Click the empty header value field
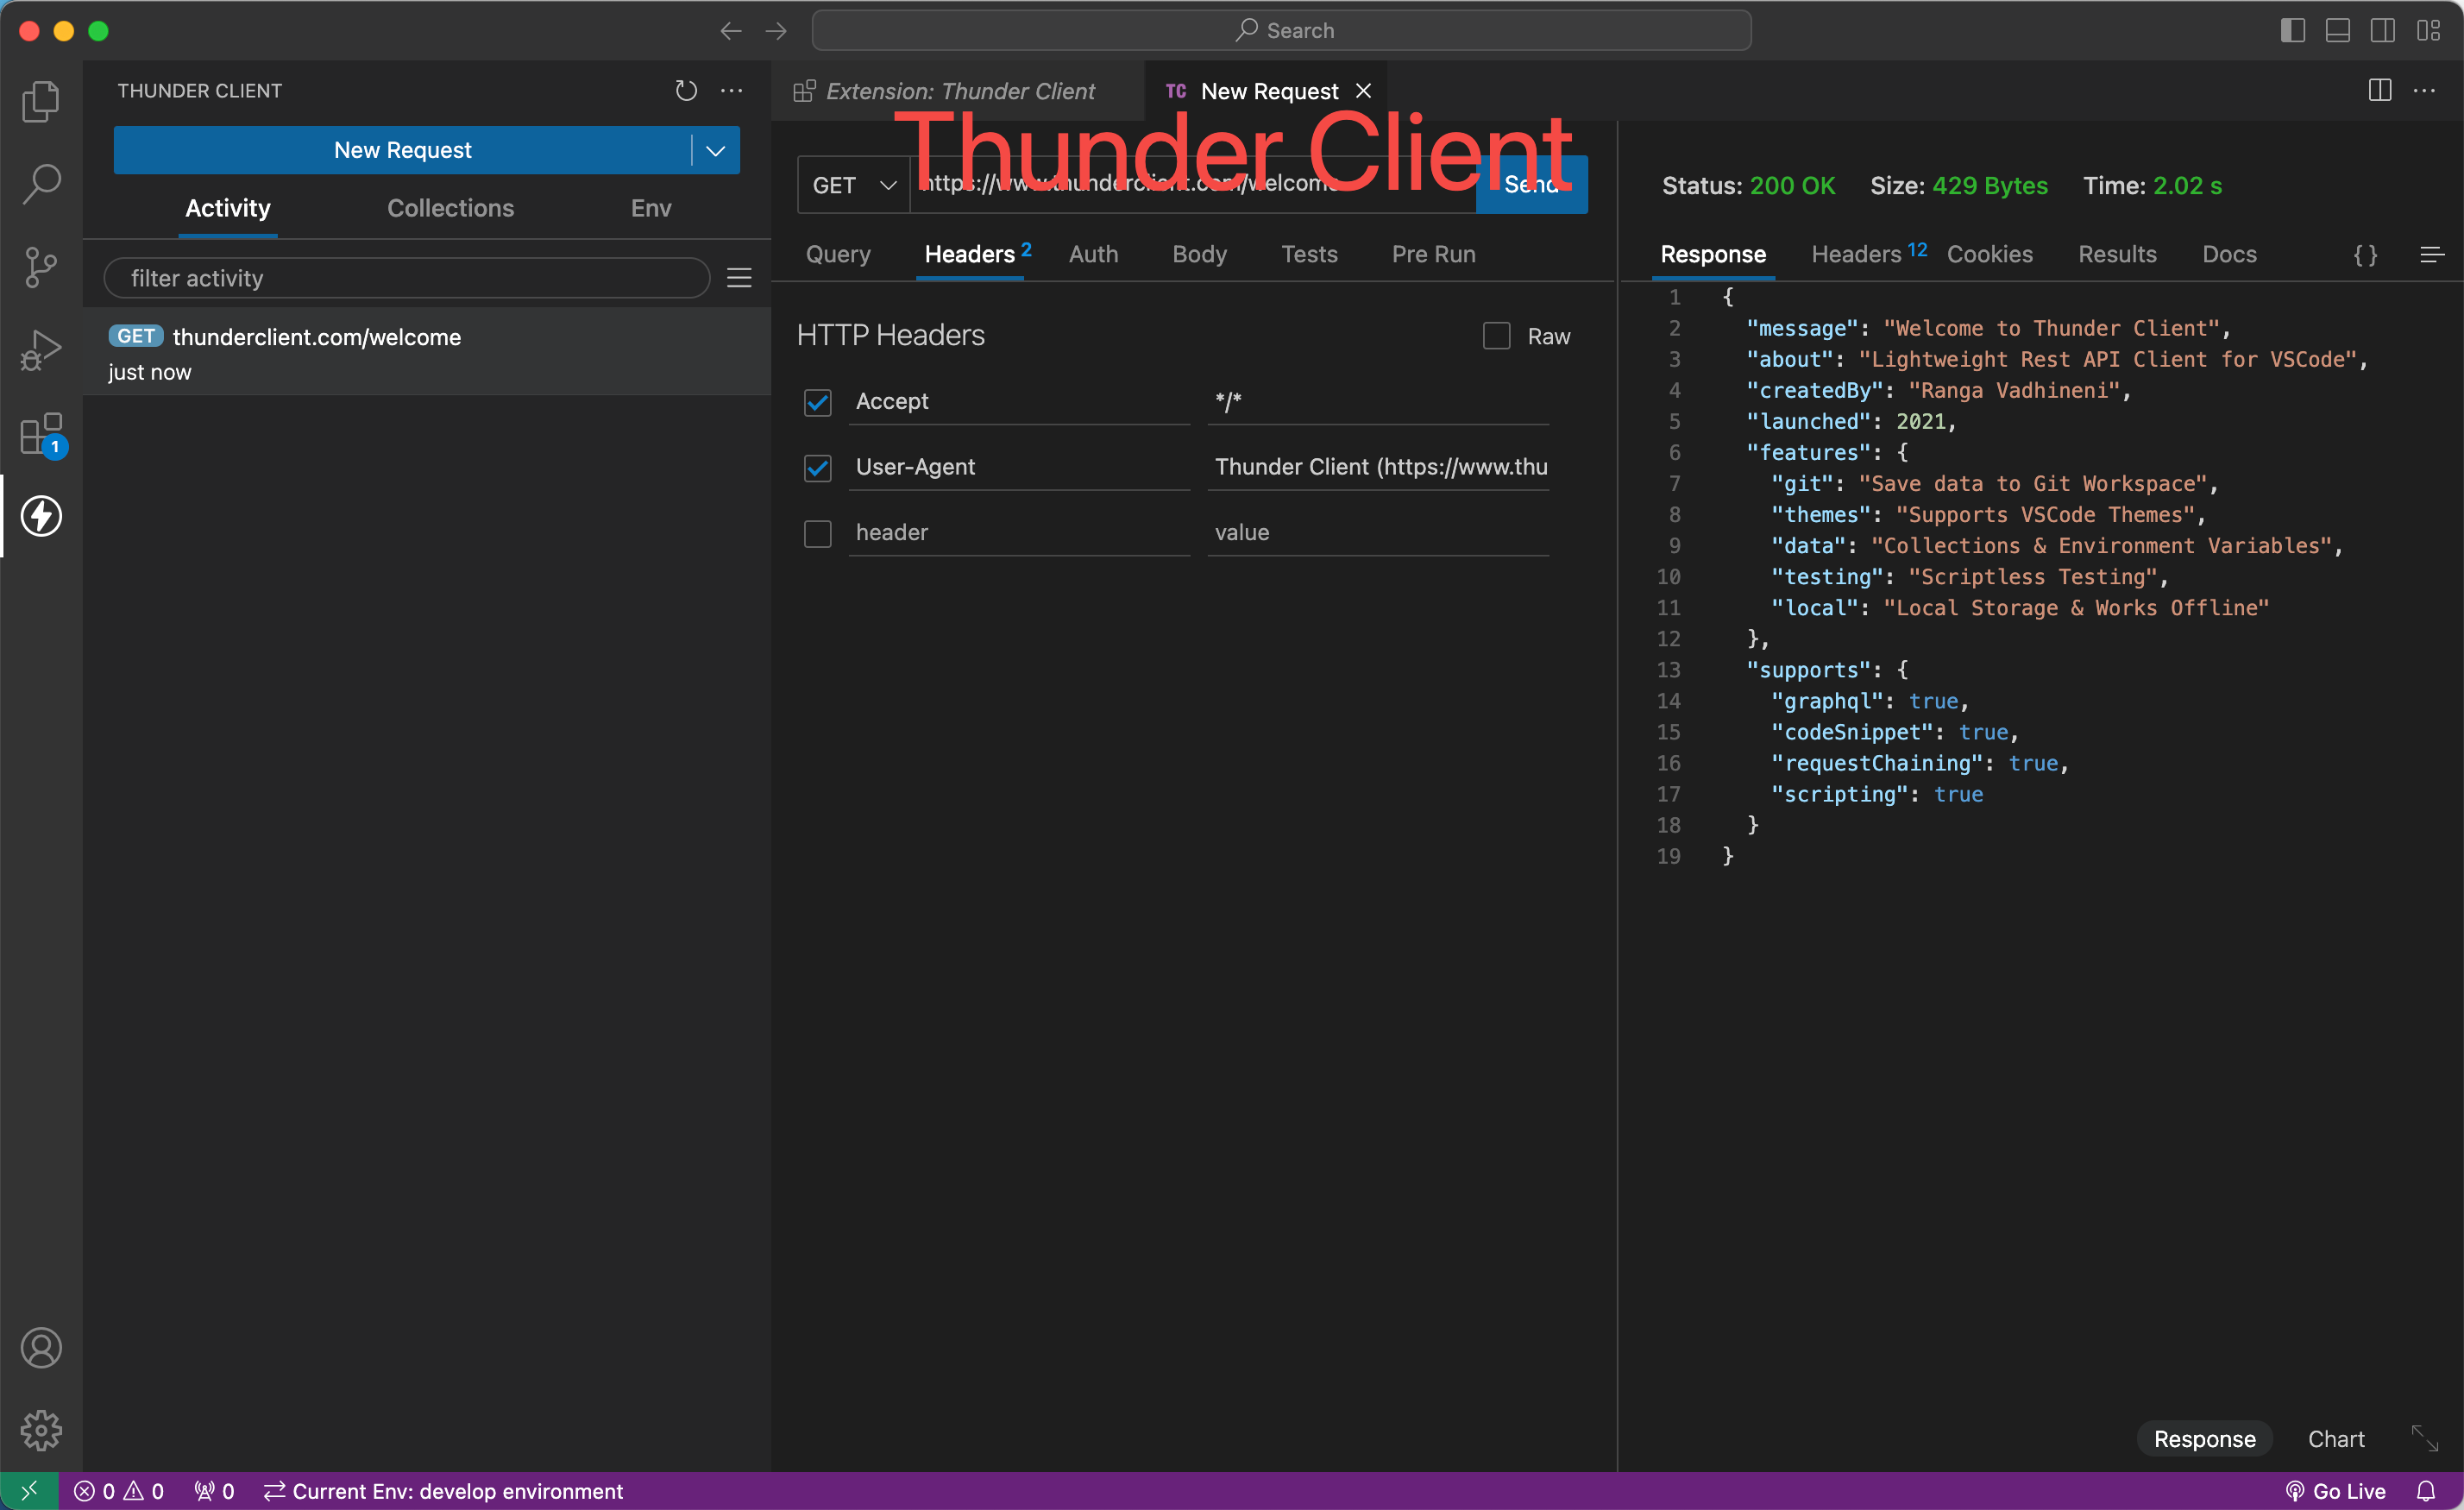The image size is (2464, 1510). (x=1378, y=533)
